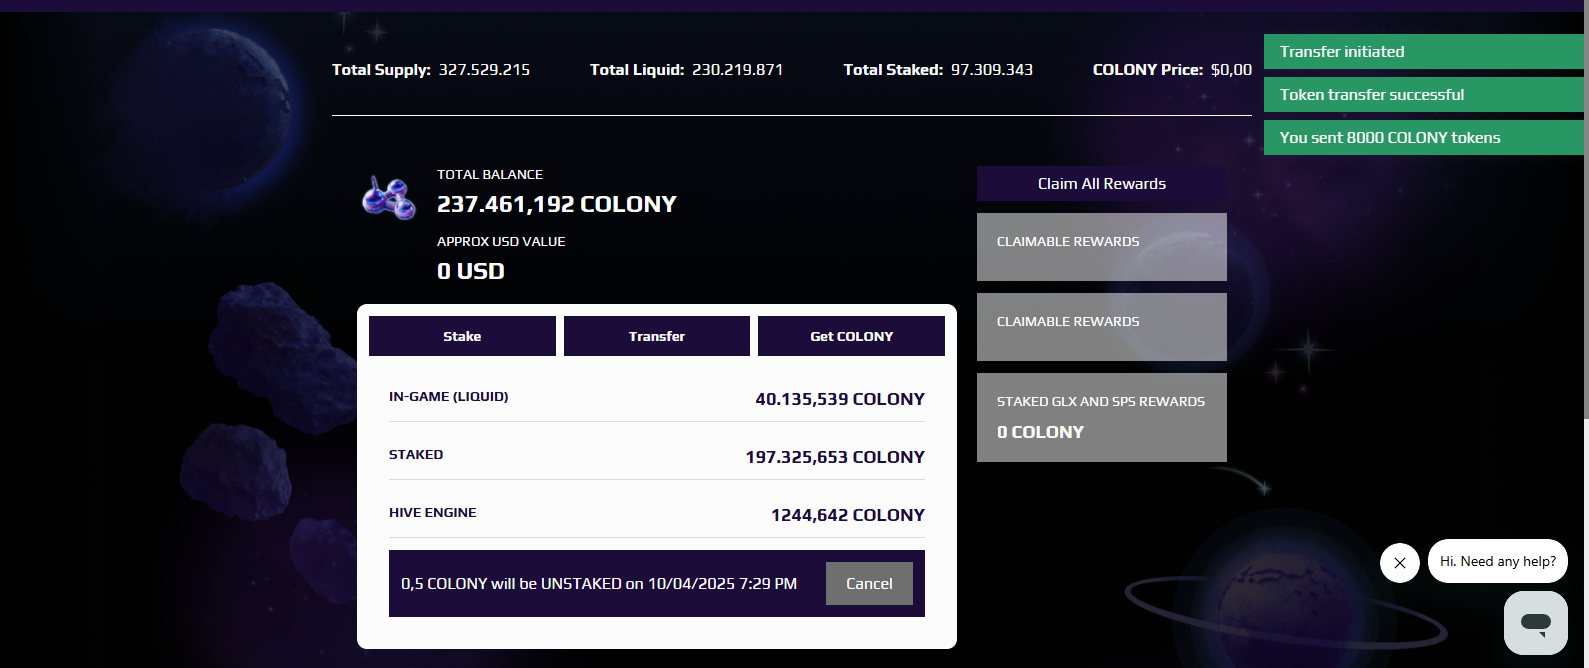Open the Staked GLX and SPS Rewards card
Viewport: 1589px width, 668px height.
tap(1102, 417)
